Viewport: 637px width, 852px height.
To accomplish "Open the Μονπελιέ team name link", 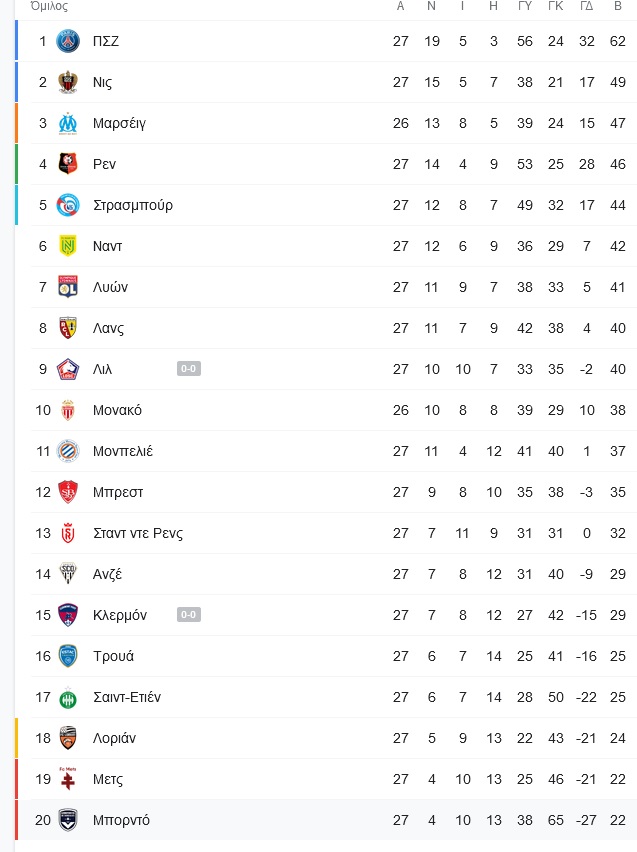I will click(123, 452).
